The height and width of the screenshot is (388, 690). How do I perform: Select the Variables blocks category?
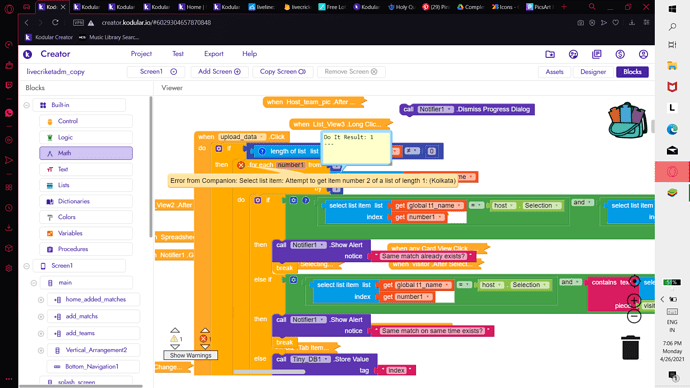pyautogui.click(x=86, y=233)
